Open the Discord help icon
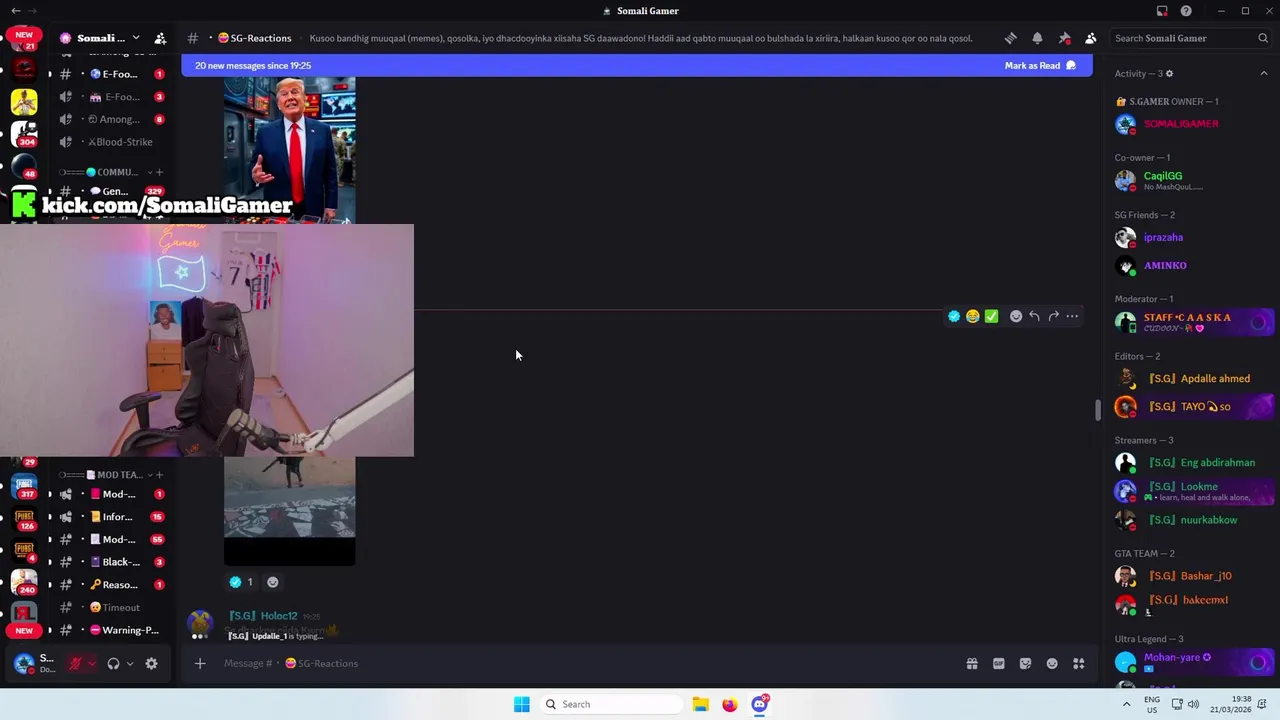The height and width of the screenshot is (720, 1280). pyautogui.click(x=1186, y=11)
